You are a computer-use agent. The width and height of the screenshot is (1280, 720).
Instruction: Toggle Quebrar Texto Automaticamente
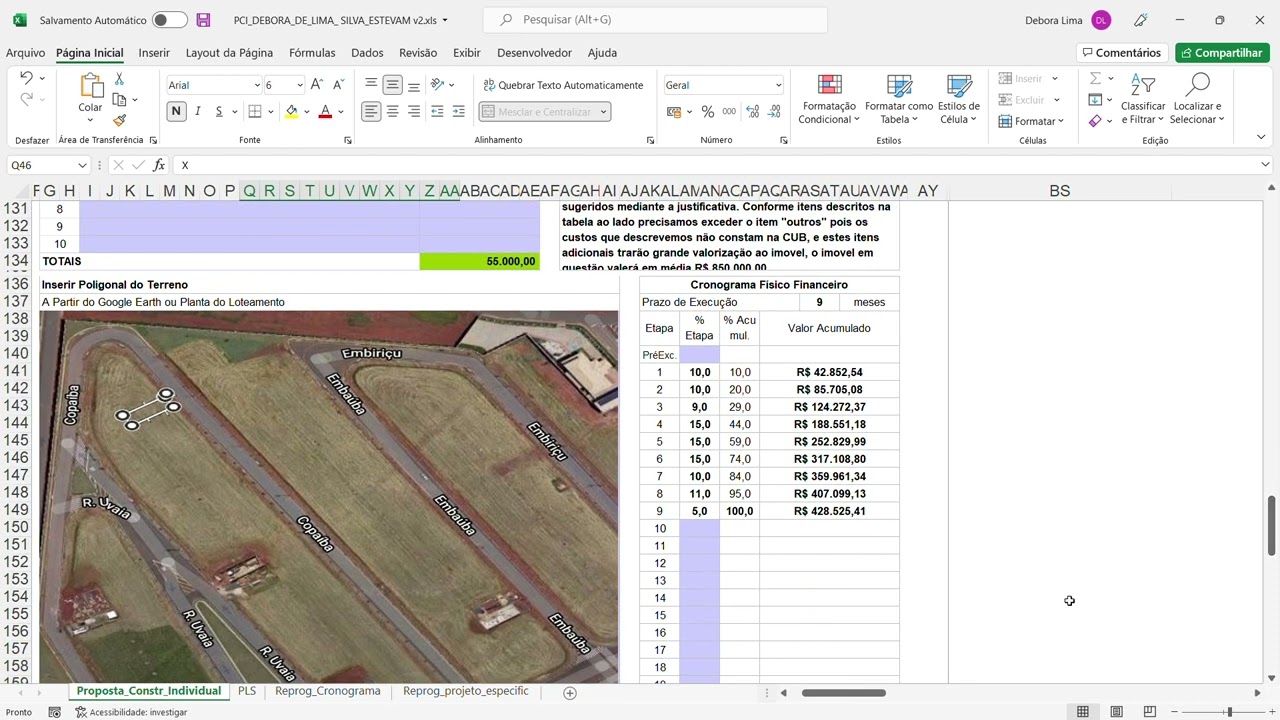point(563,85)
